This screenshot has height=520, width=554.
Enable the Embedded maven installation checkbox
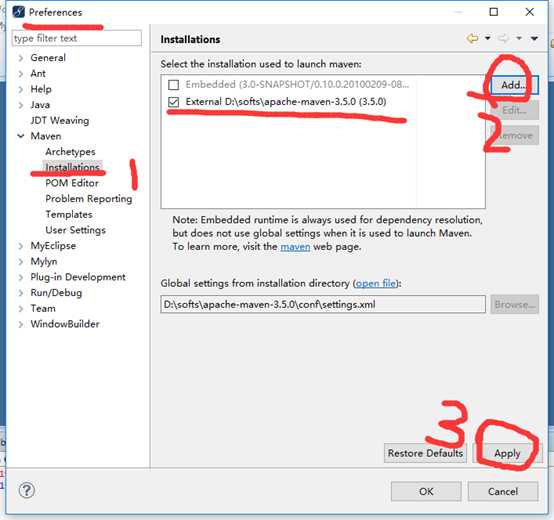tap(173, 85)
